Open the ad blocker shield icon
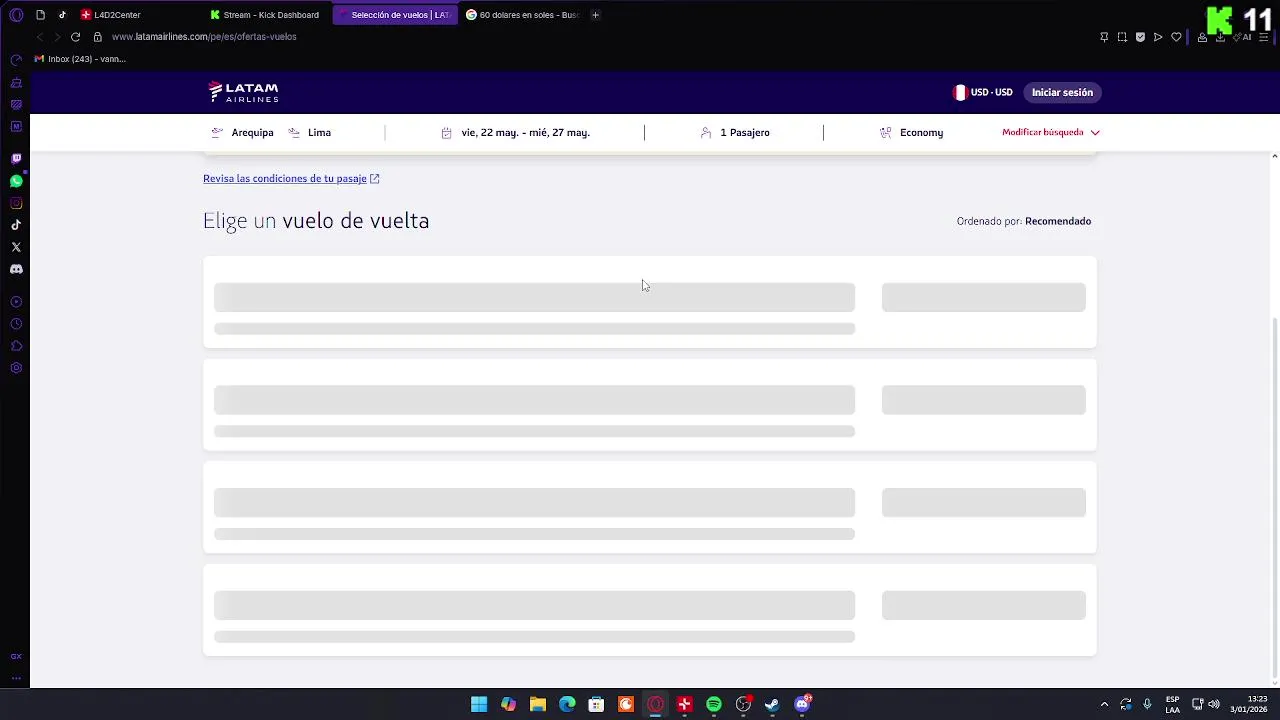1280x720 pixels. (1140, 37)
